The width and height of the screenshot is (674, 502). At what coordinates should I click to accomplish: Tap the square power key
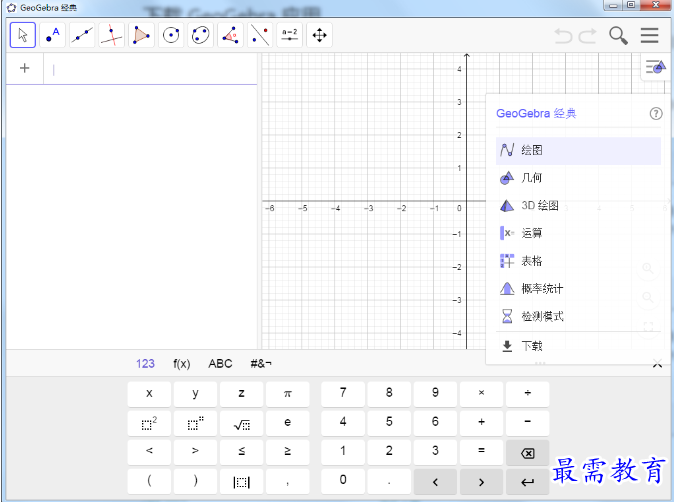[149, 423]
